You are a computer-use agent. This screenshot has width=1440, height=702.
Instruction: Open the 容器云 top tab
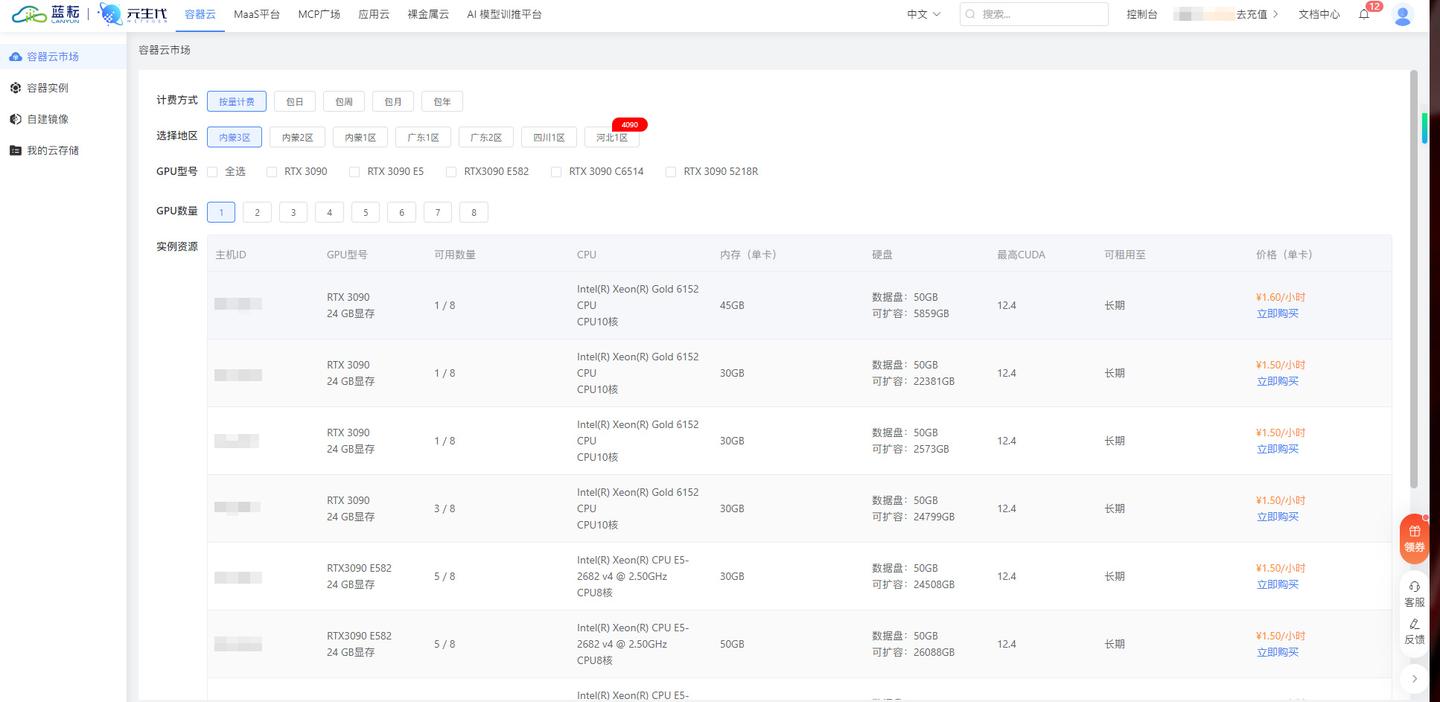[200, 14]
